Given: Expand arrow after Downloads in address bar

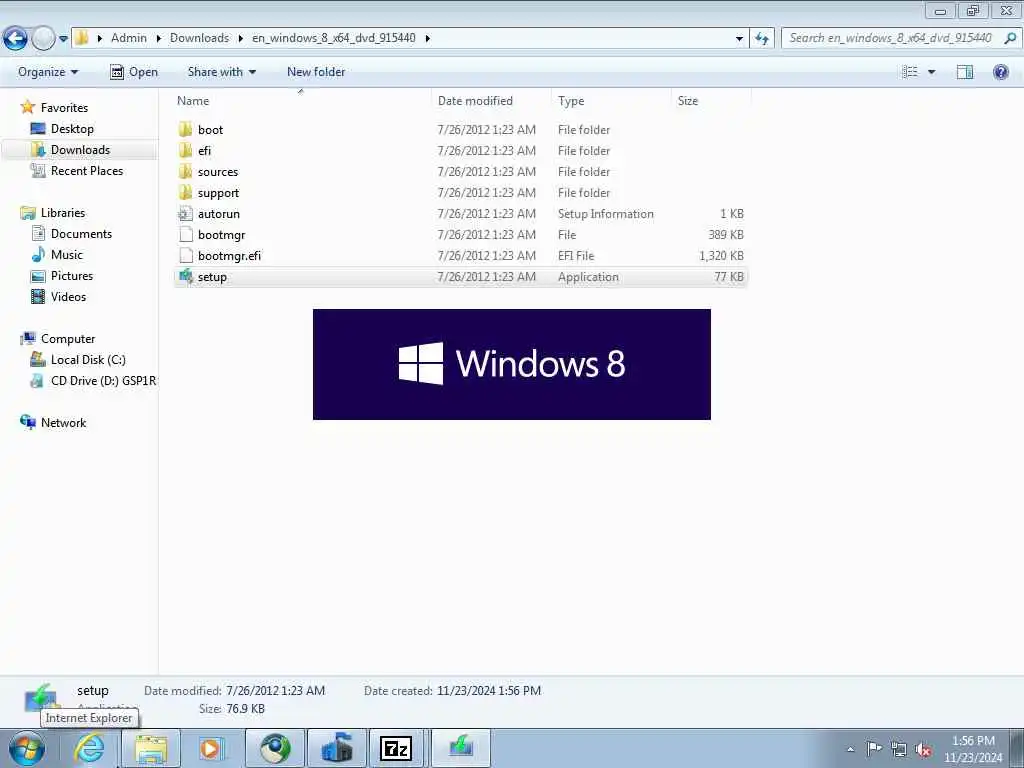Looking at the screenshot, I should pos(240,39).
